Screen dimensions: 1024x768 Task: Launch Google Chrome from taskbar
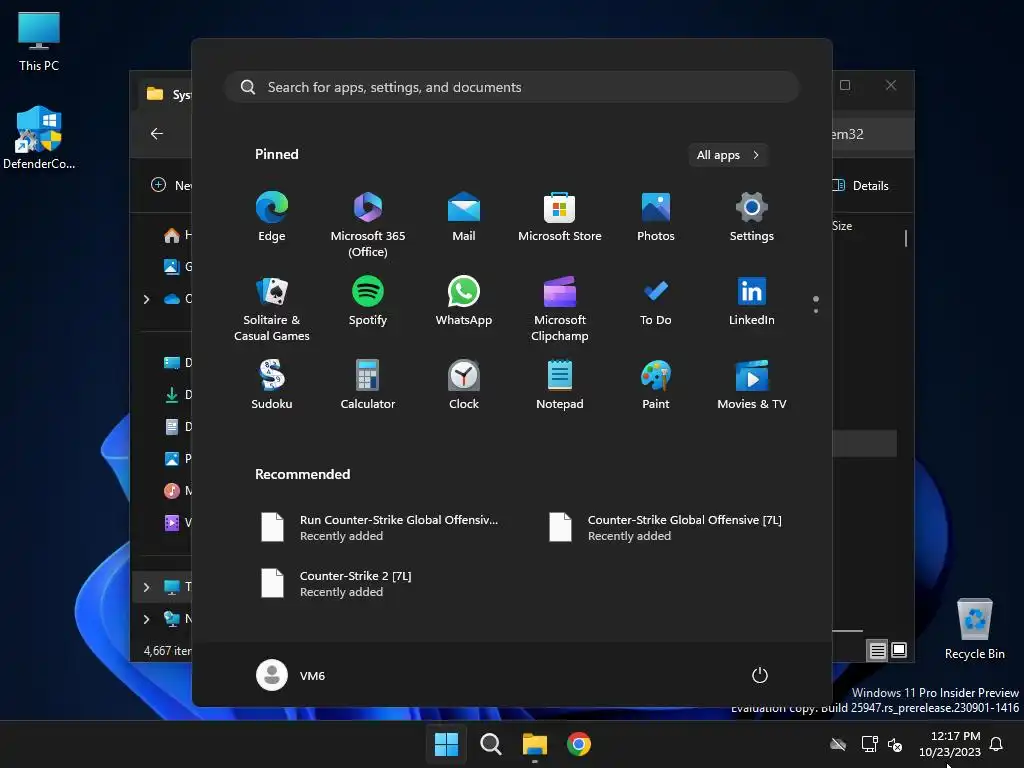(x=579, y=744)
